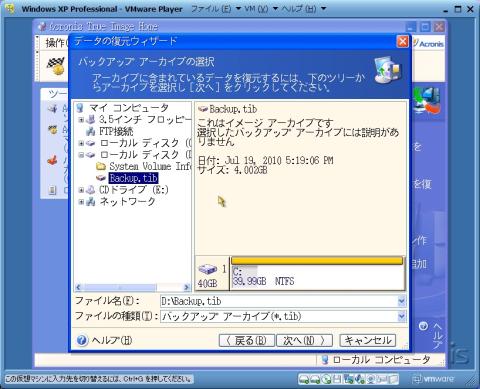Select the System Volume Information folder icon
The height and width of the screenshot is (389, 480).
click(101, 166)
